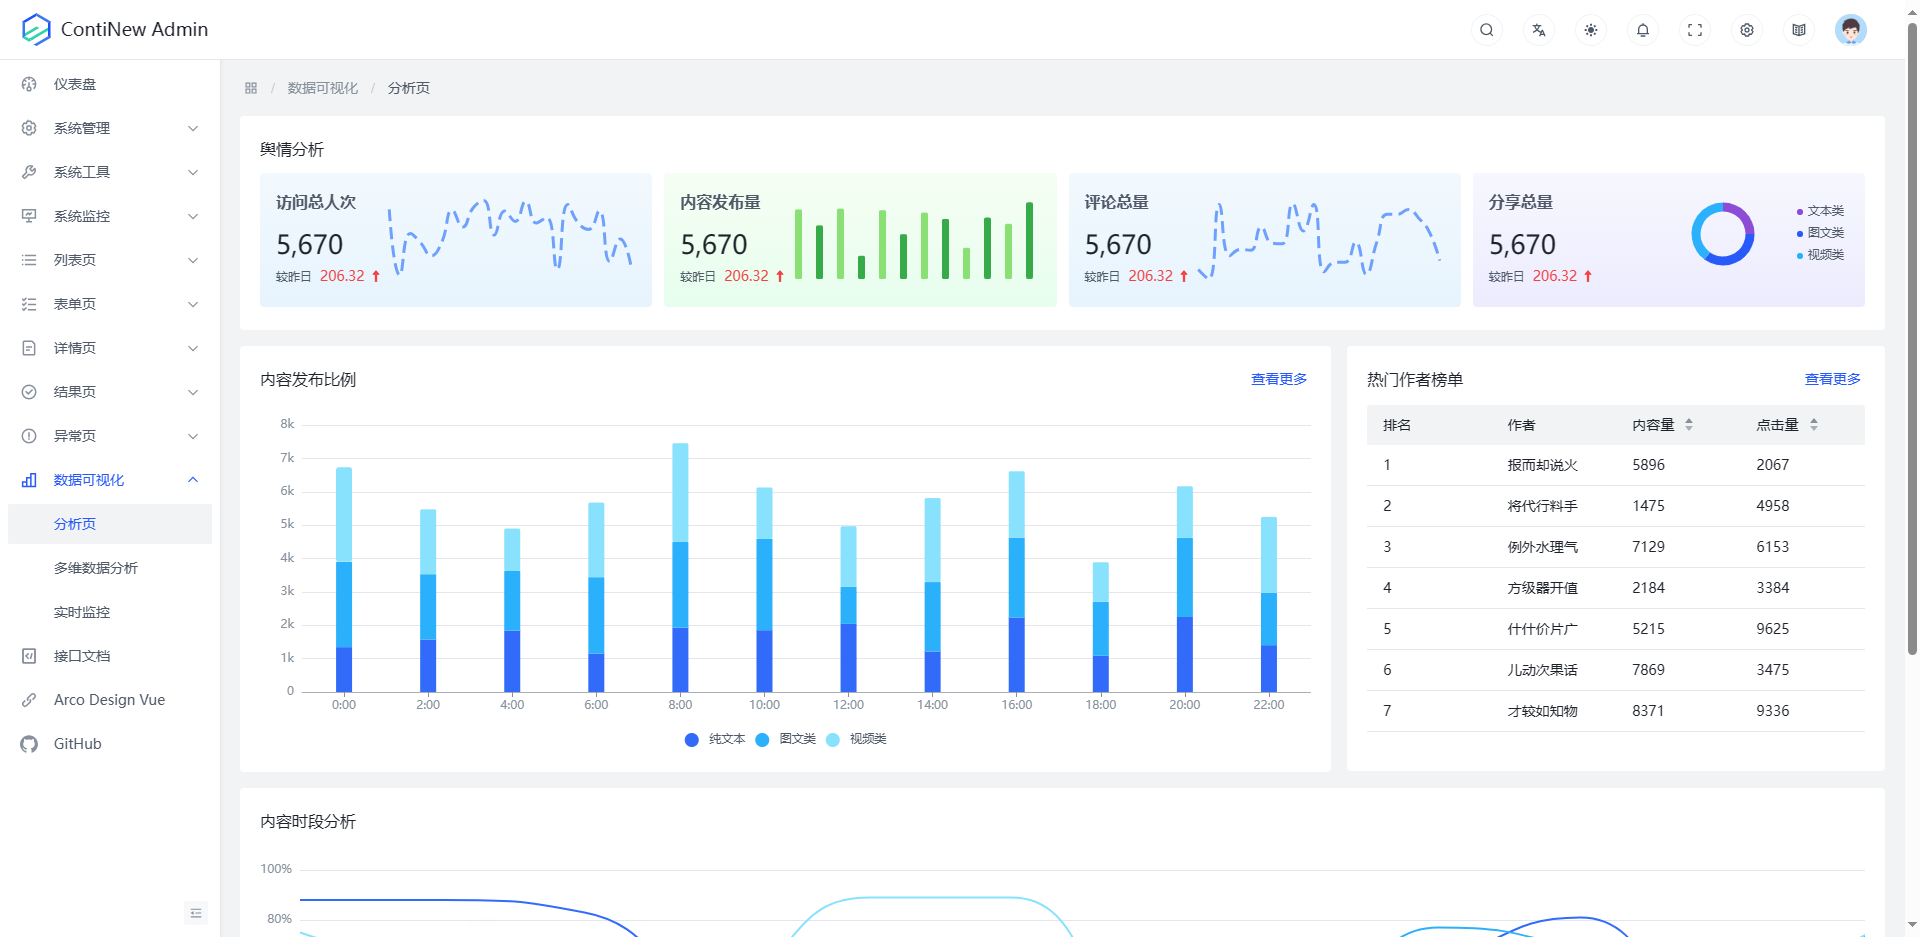This screenshot has height=937, width=1920.
Task: Open 多维数据分析 page
Action: pyautogui.click(x=96, y=568)
